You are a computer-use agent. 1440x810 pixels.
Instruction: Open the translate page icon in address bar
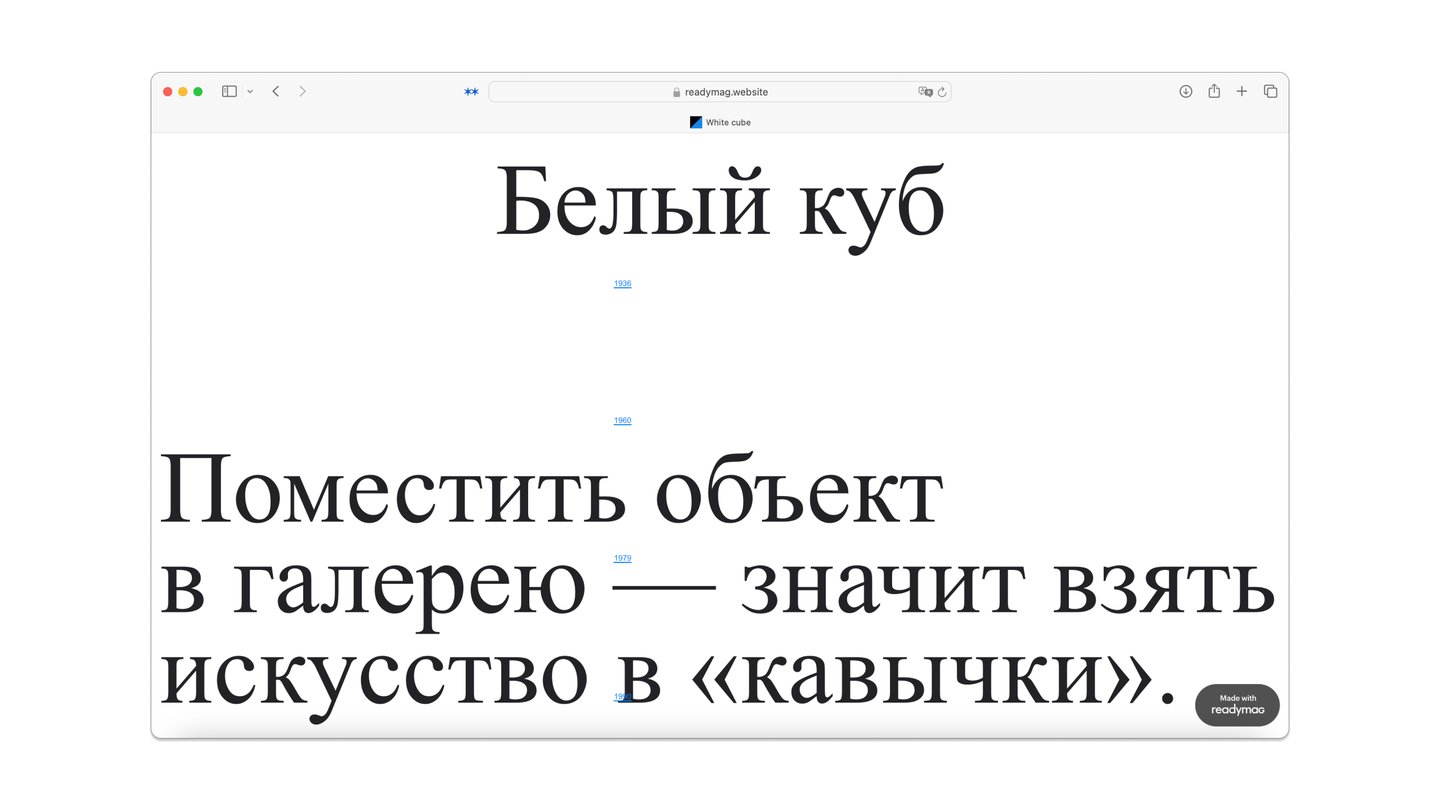[925, 92]
